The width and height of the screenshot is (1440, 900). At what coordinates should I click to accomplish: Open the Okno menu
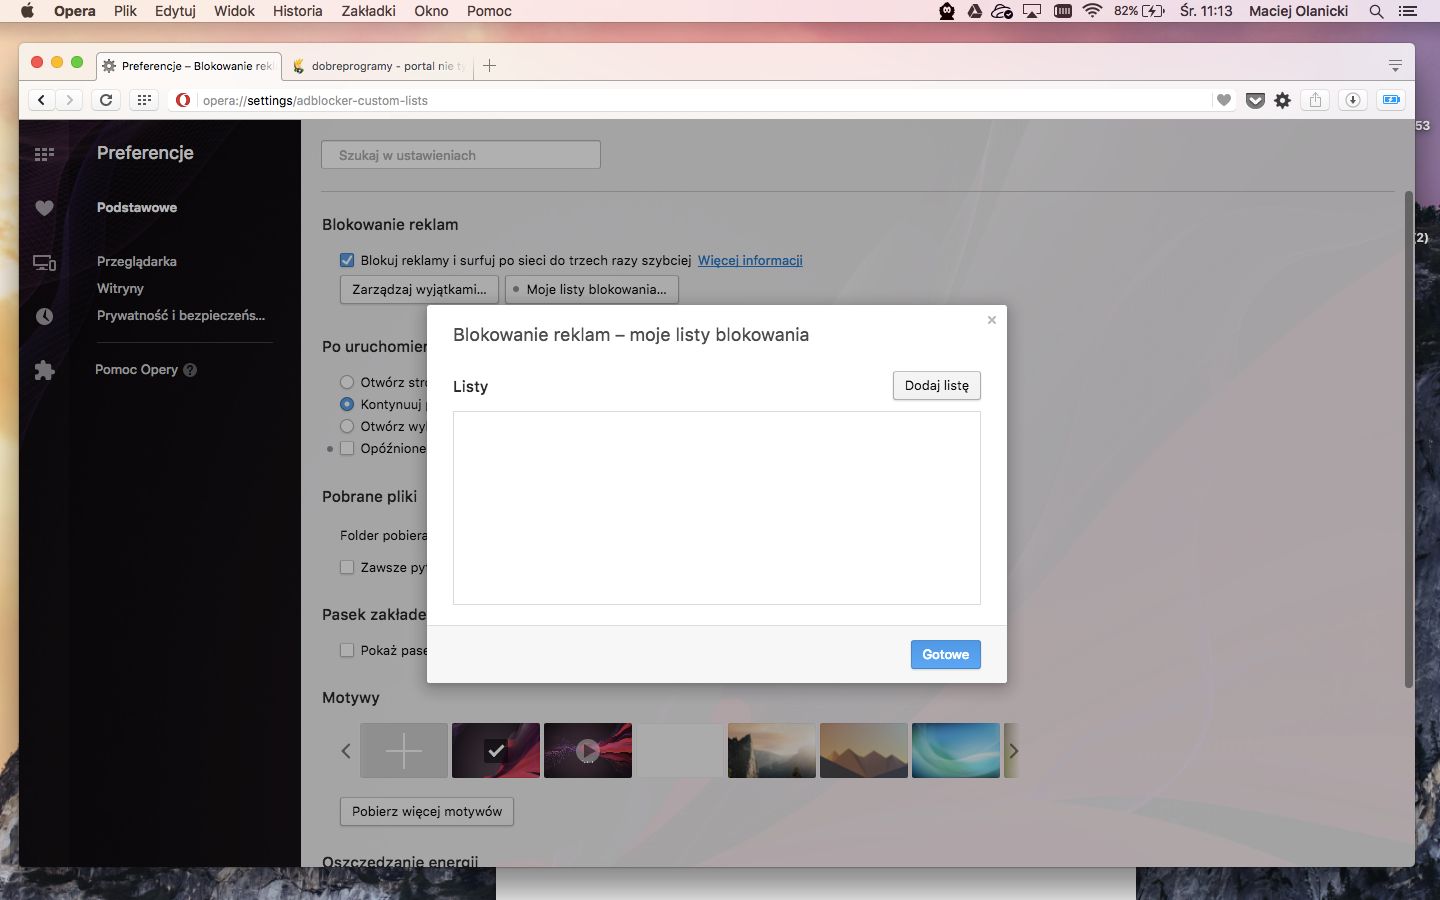click(x=431, y=11)
